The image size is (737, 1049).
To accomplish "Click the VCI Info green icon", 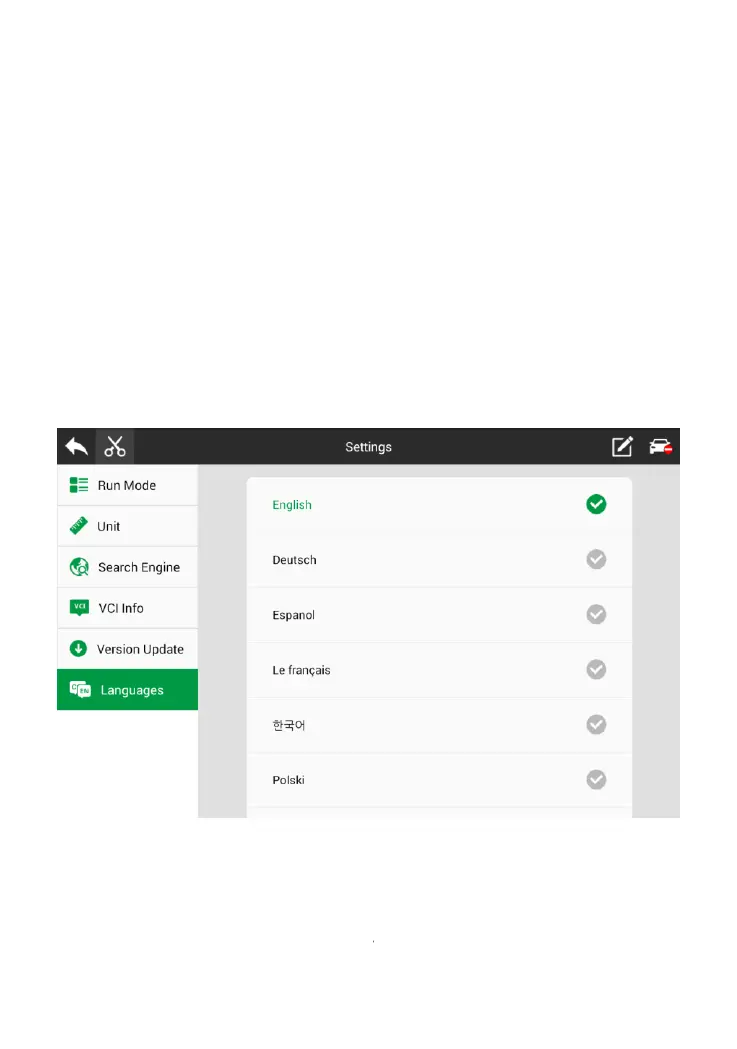I will 79,607.
